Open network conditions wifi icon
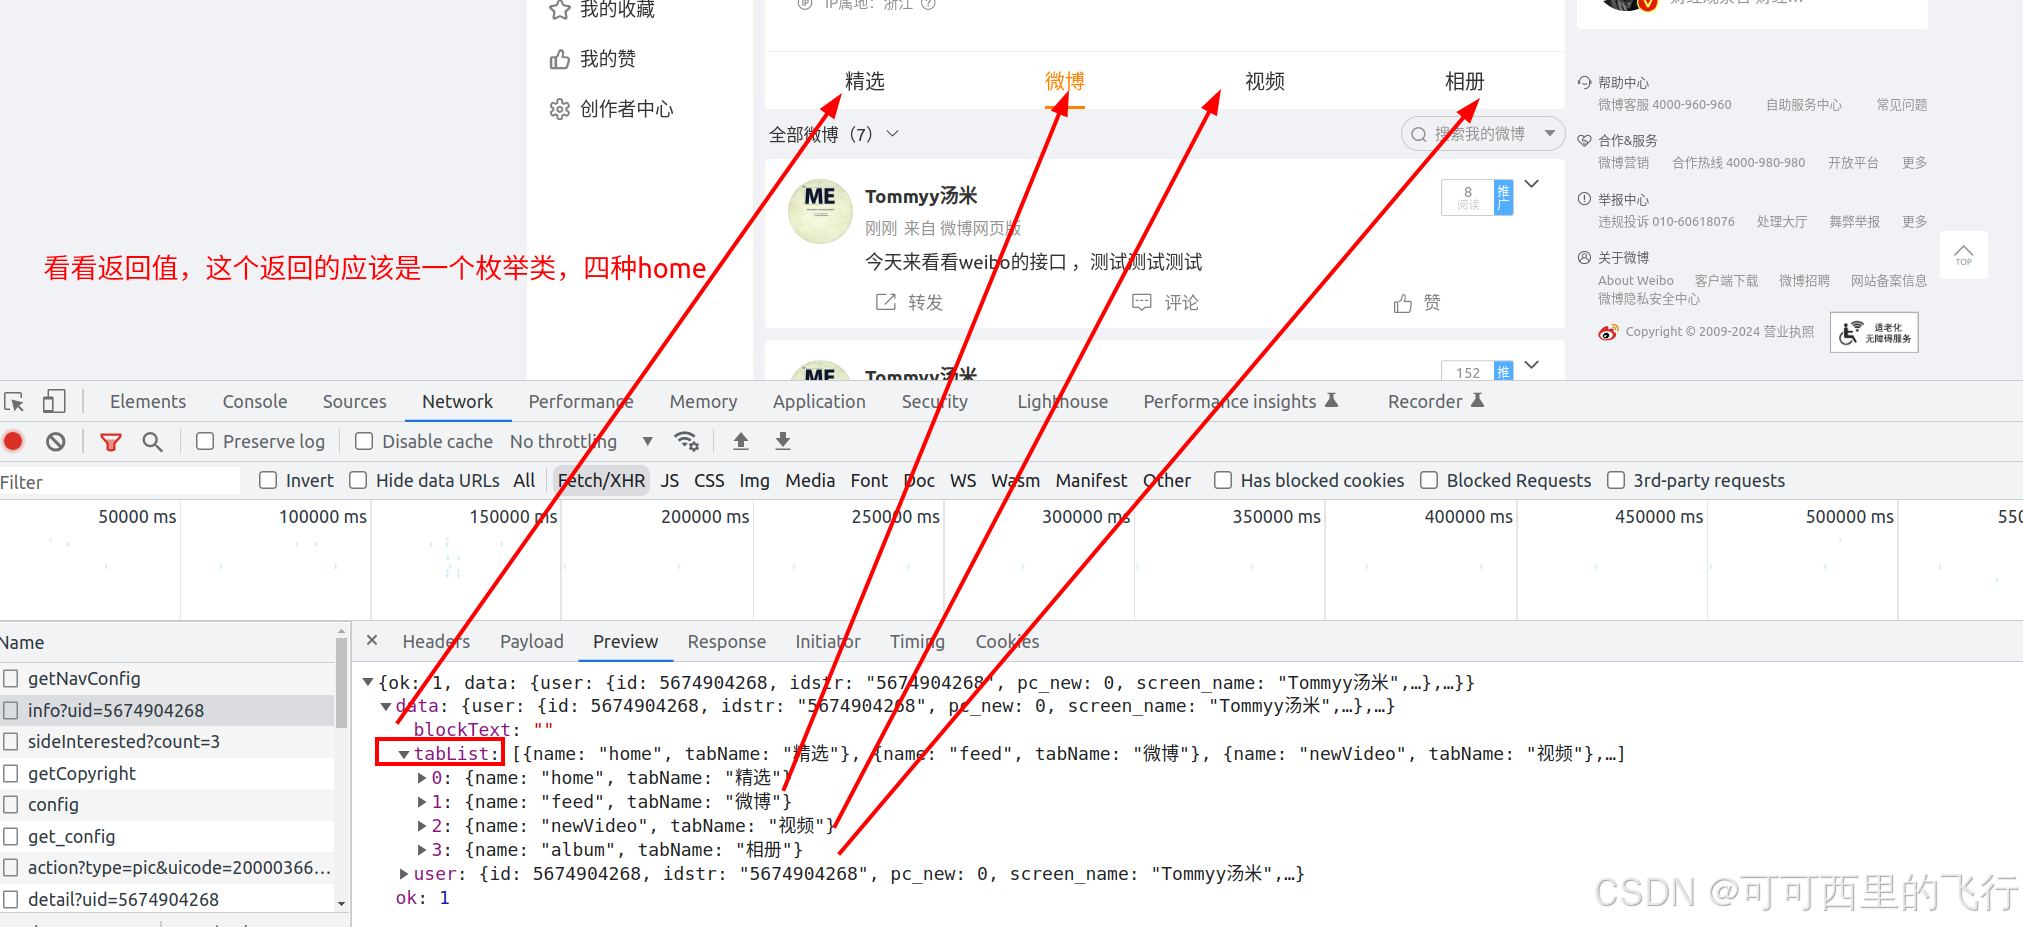 [x=686, y=441]
